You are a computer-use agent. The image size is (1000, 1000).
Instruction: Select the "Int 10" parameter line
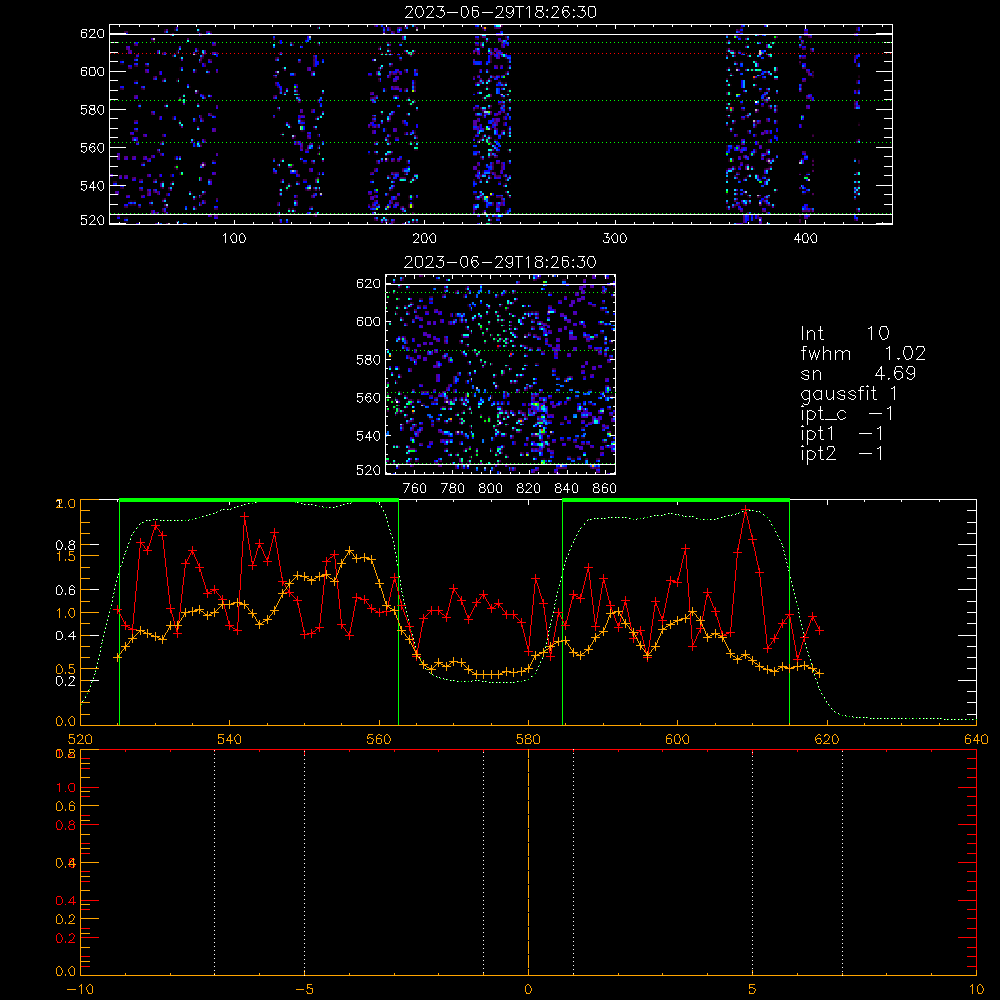pyautogui.click(x=845, y=333)
